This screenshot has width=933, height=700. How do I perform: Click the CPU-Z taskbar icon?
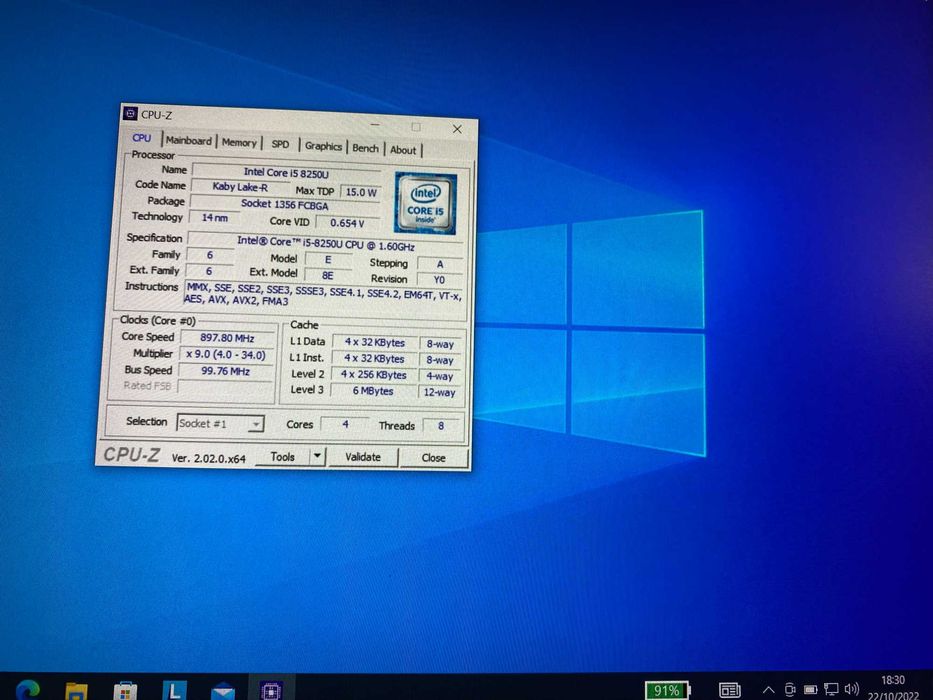point(271,690)
